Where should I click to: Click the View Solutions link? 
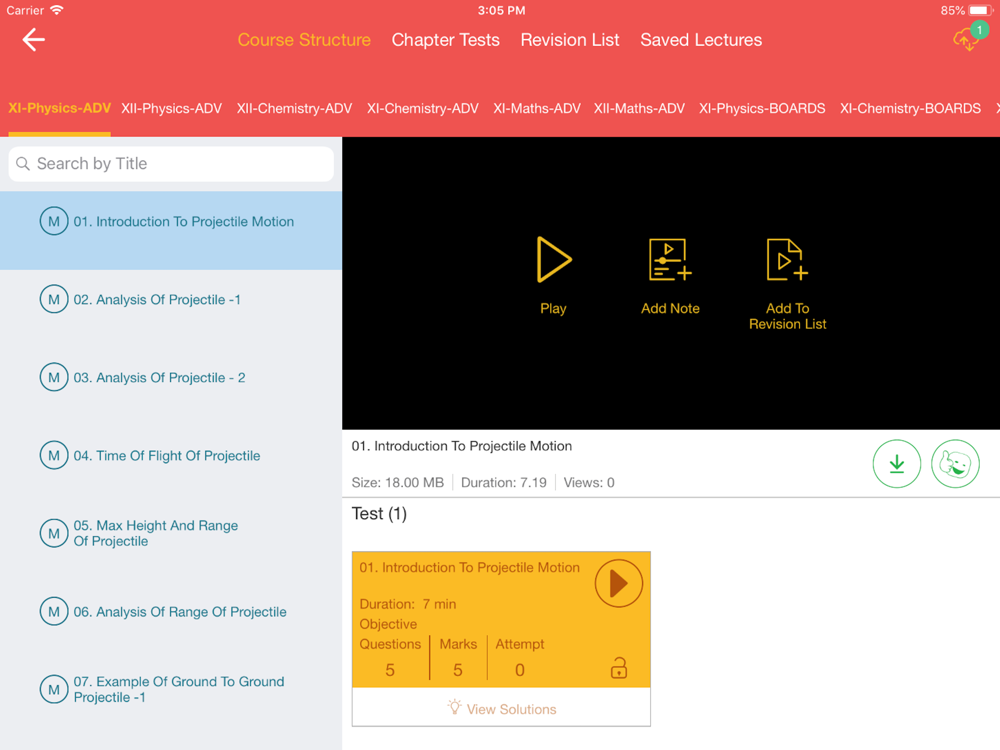tap(501, 708)
